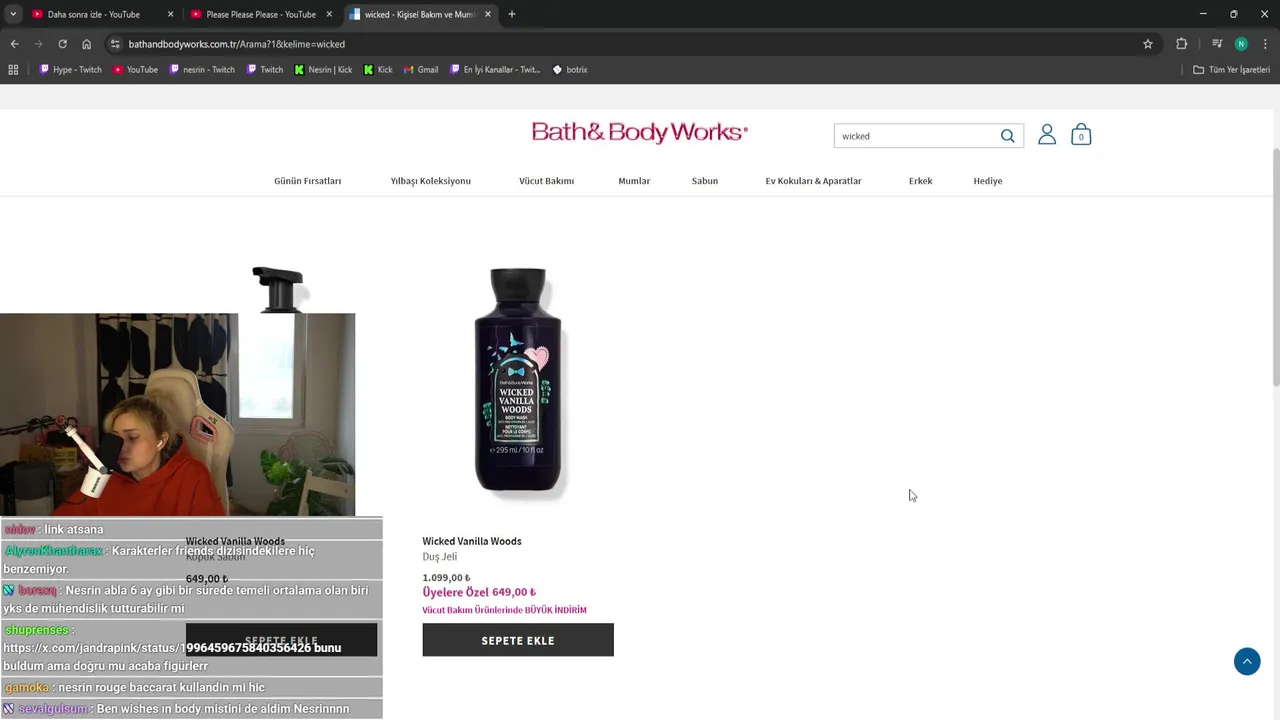
Task: Open the plain 'Kick' bookmark
Action: pyautogui.click(x=378, y=70)
